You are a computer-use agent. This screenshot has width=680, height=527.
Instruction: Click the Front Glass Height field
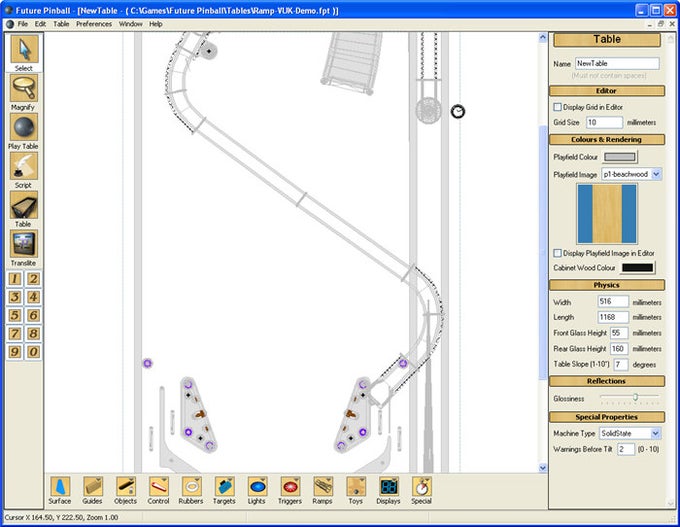619,333
